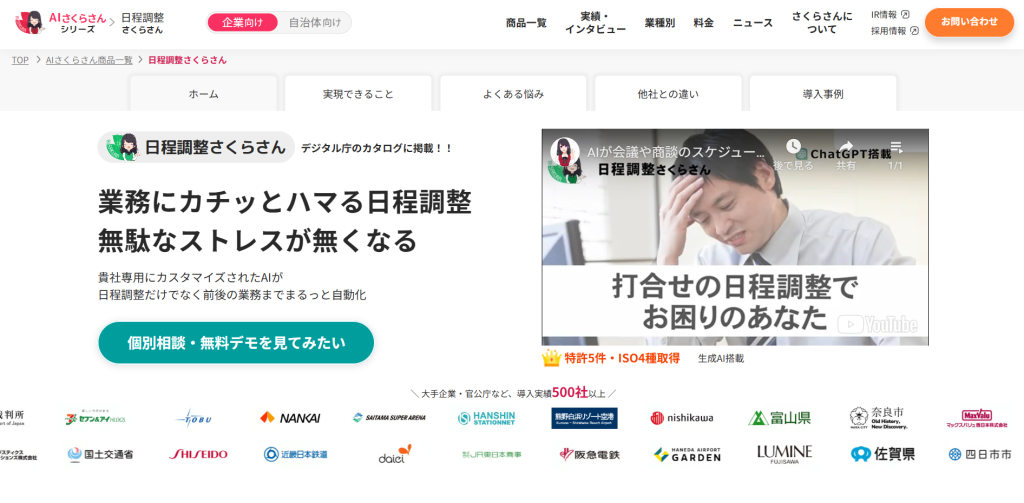Play the 打合せの日程調整 video thumbnail
1024x503 pixels.
[x=735, y=237]
